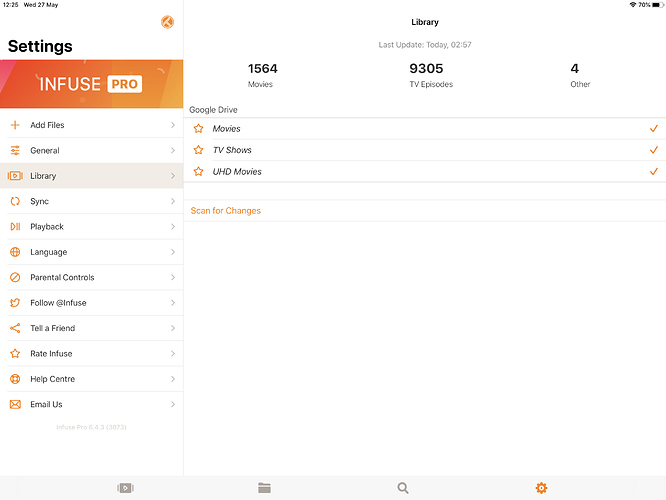This screenshot has height=500, width=666.
Task: Tap the 1564 Movies count
Action: click(x=262, y=75)
